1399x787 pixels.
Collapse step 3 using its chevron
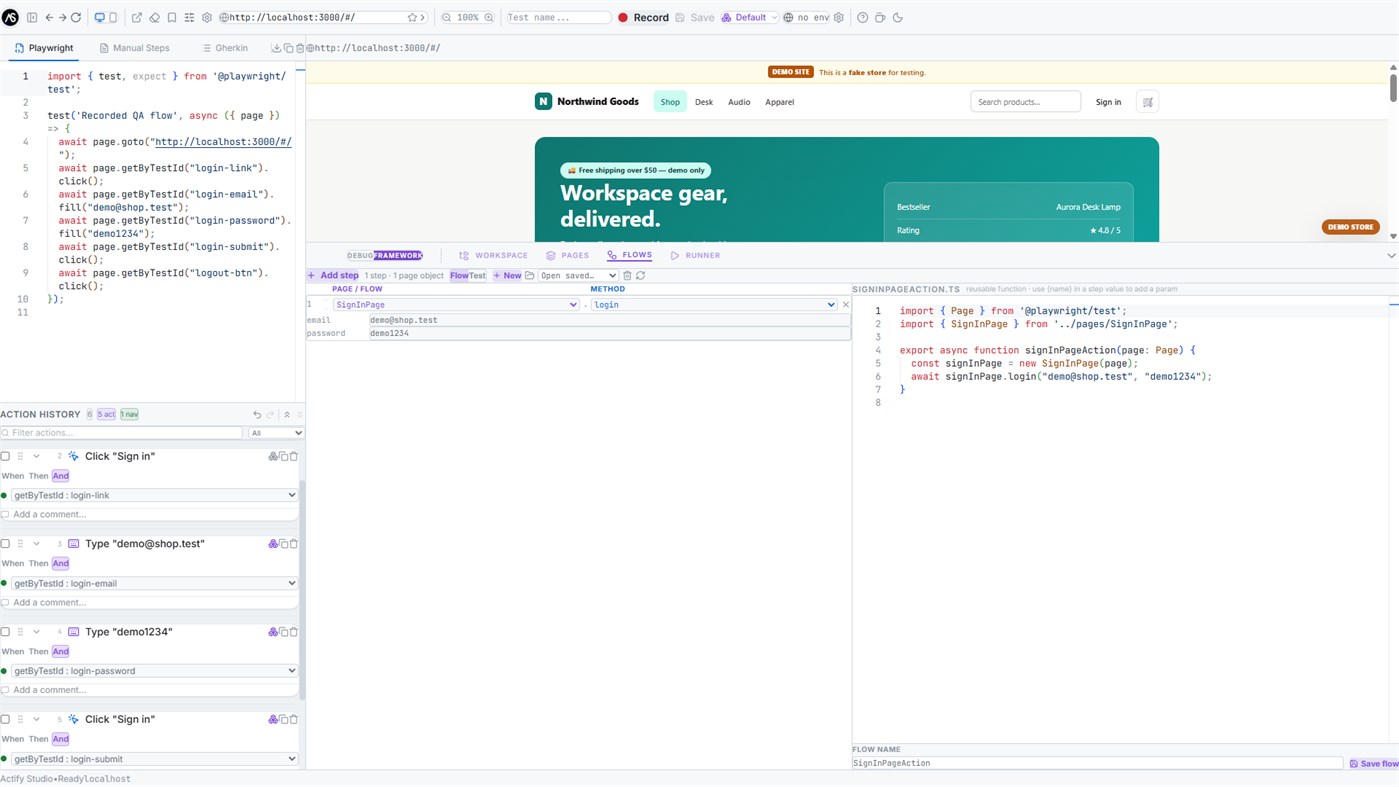click(36, 544)
